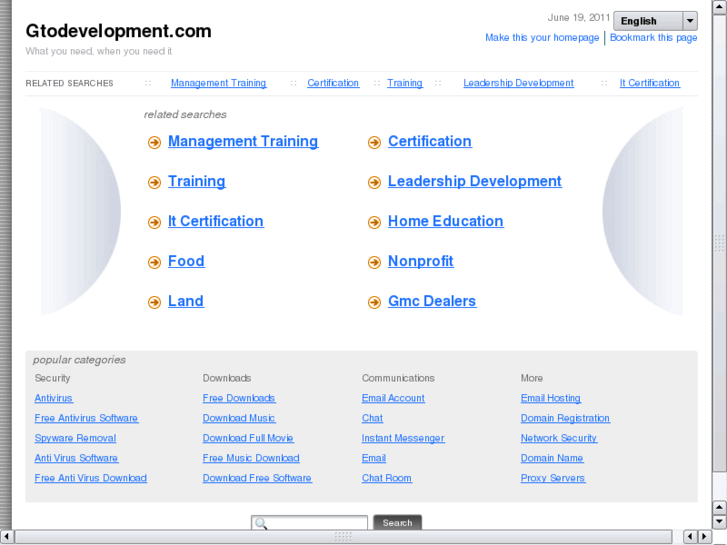The image size is (727, 545).
Task: Click Bookmark this page link
Action: click(653, 38)
